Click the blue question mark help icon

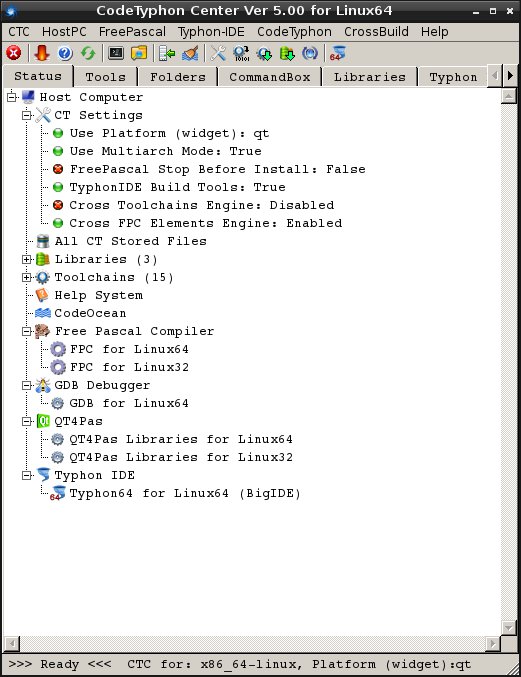(65, 54)
